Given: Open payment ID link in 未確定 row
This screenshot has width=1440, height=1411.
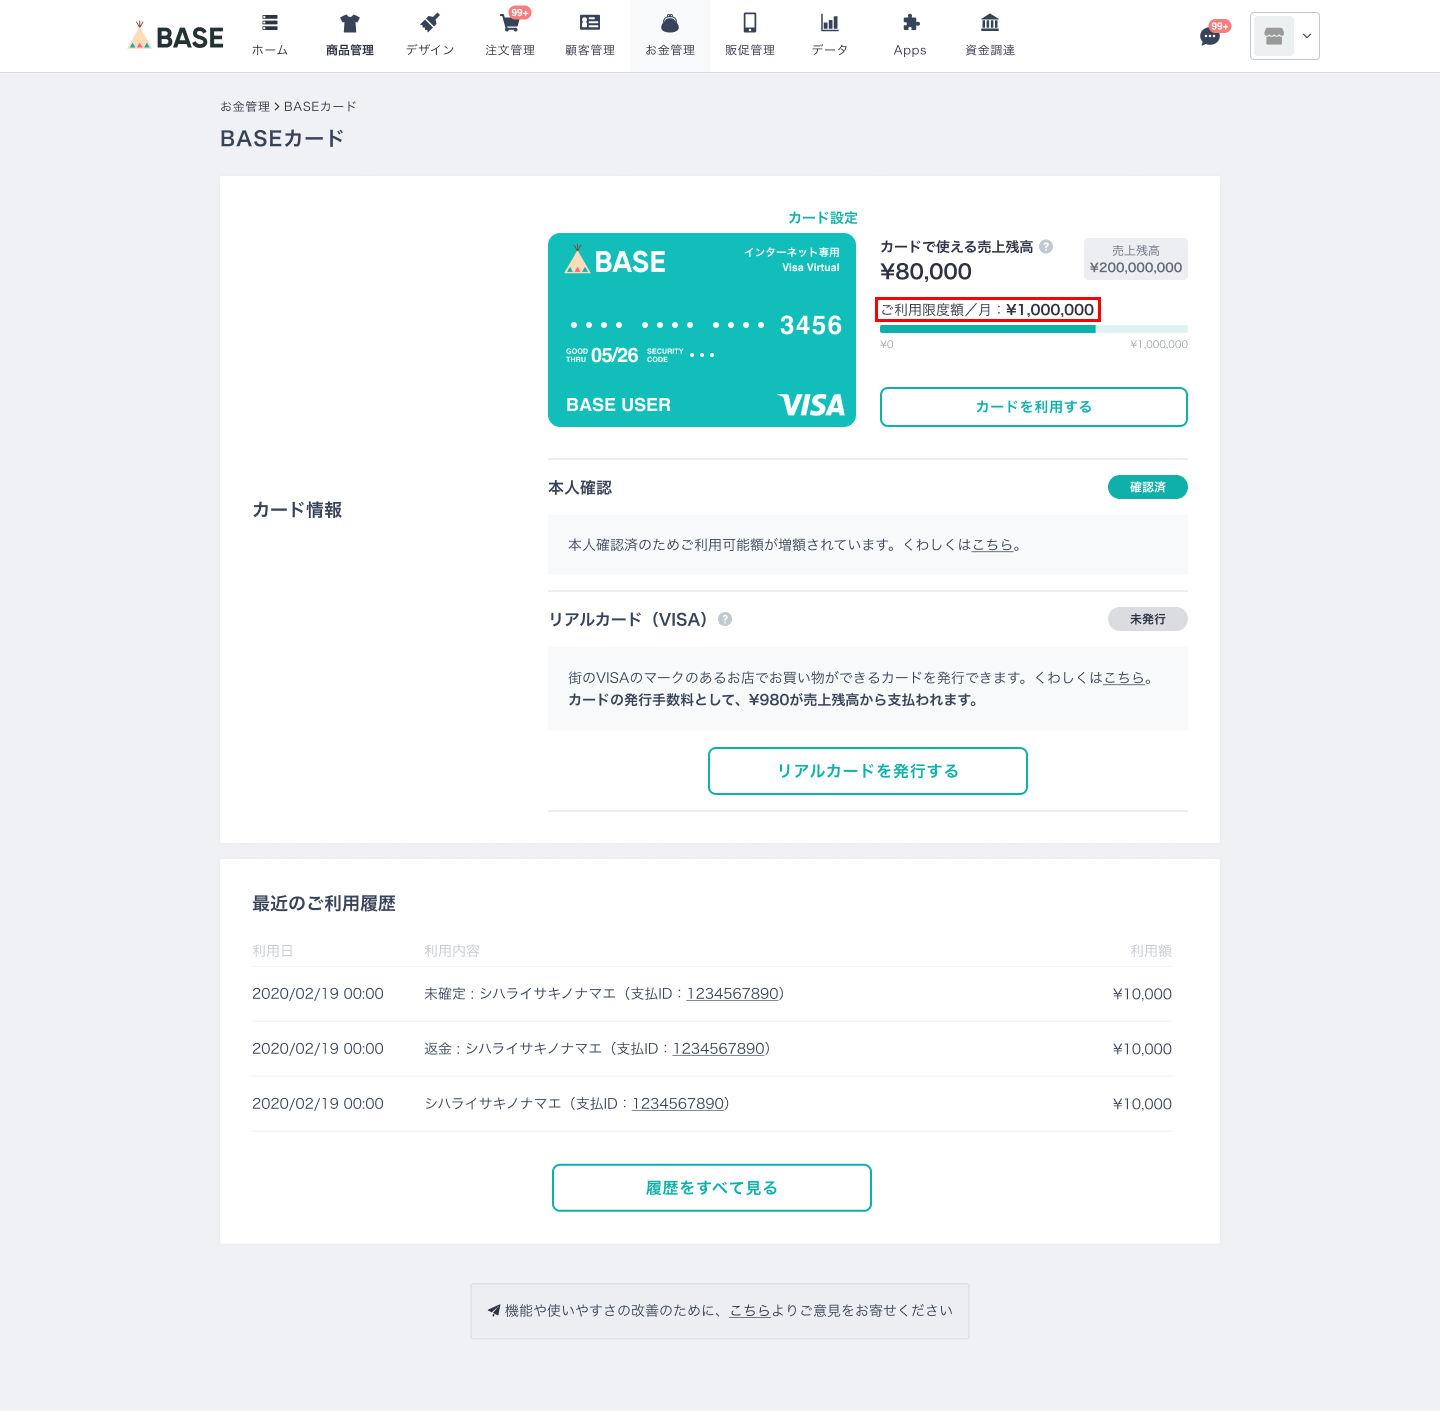Looking at the screenshot, I should (733, 993).
